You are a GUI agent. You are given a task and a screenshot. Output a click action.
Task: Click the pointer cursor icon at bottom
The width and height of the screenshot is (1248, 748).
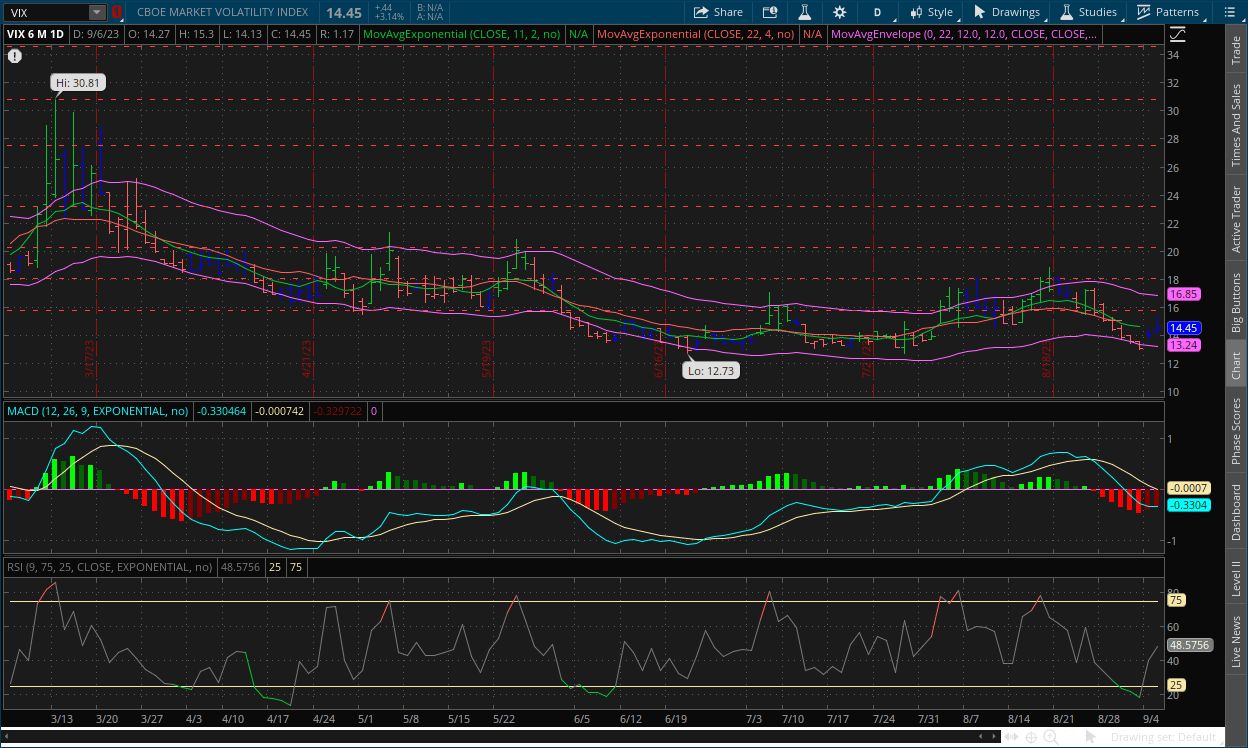point(1091,738)
